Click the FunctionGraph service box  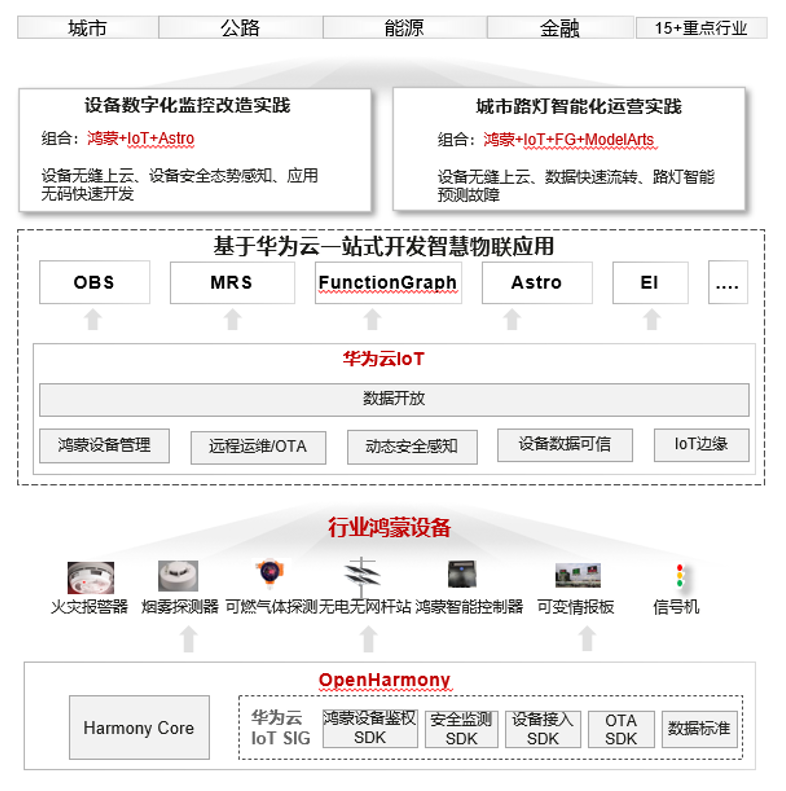388,282
